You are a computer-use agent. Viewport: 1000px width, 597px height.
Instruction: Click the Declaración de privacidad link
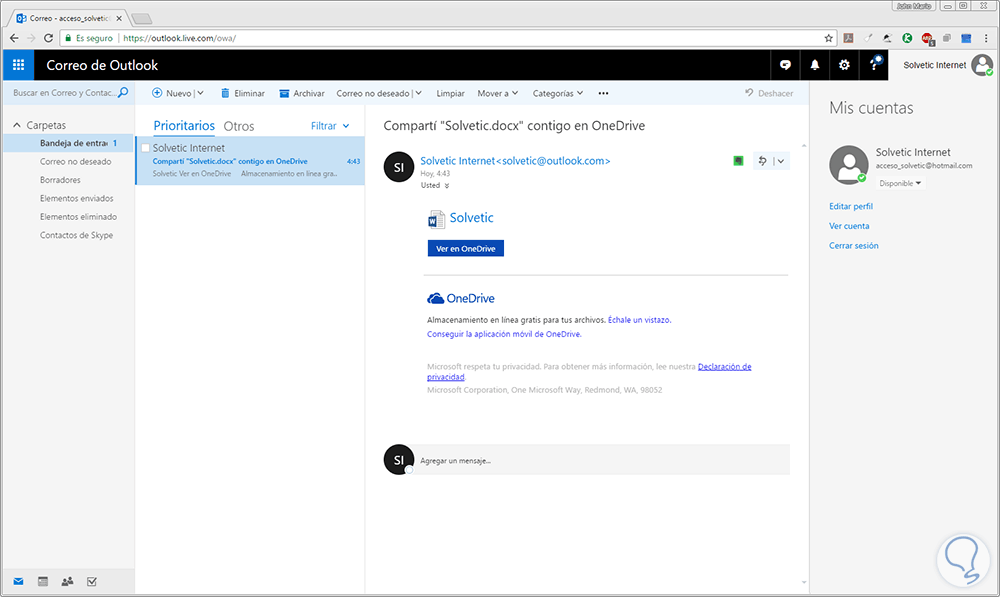tap(724, 367)
